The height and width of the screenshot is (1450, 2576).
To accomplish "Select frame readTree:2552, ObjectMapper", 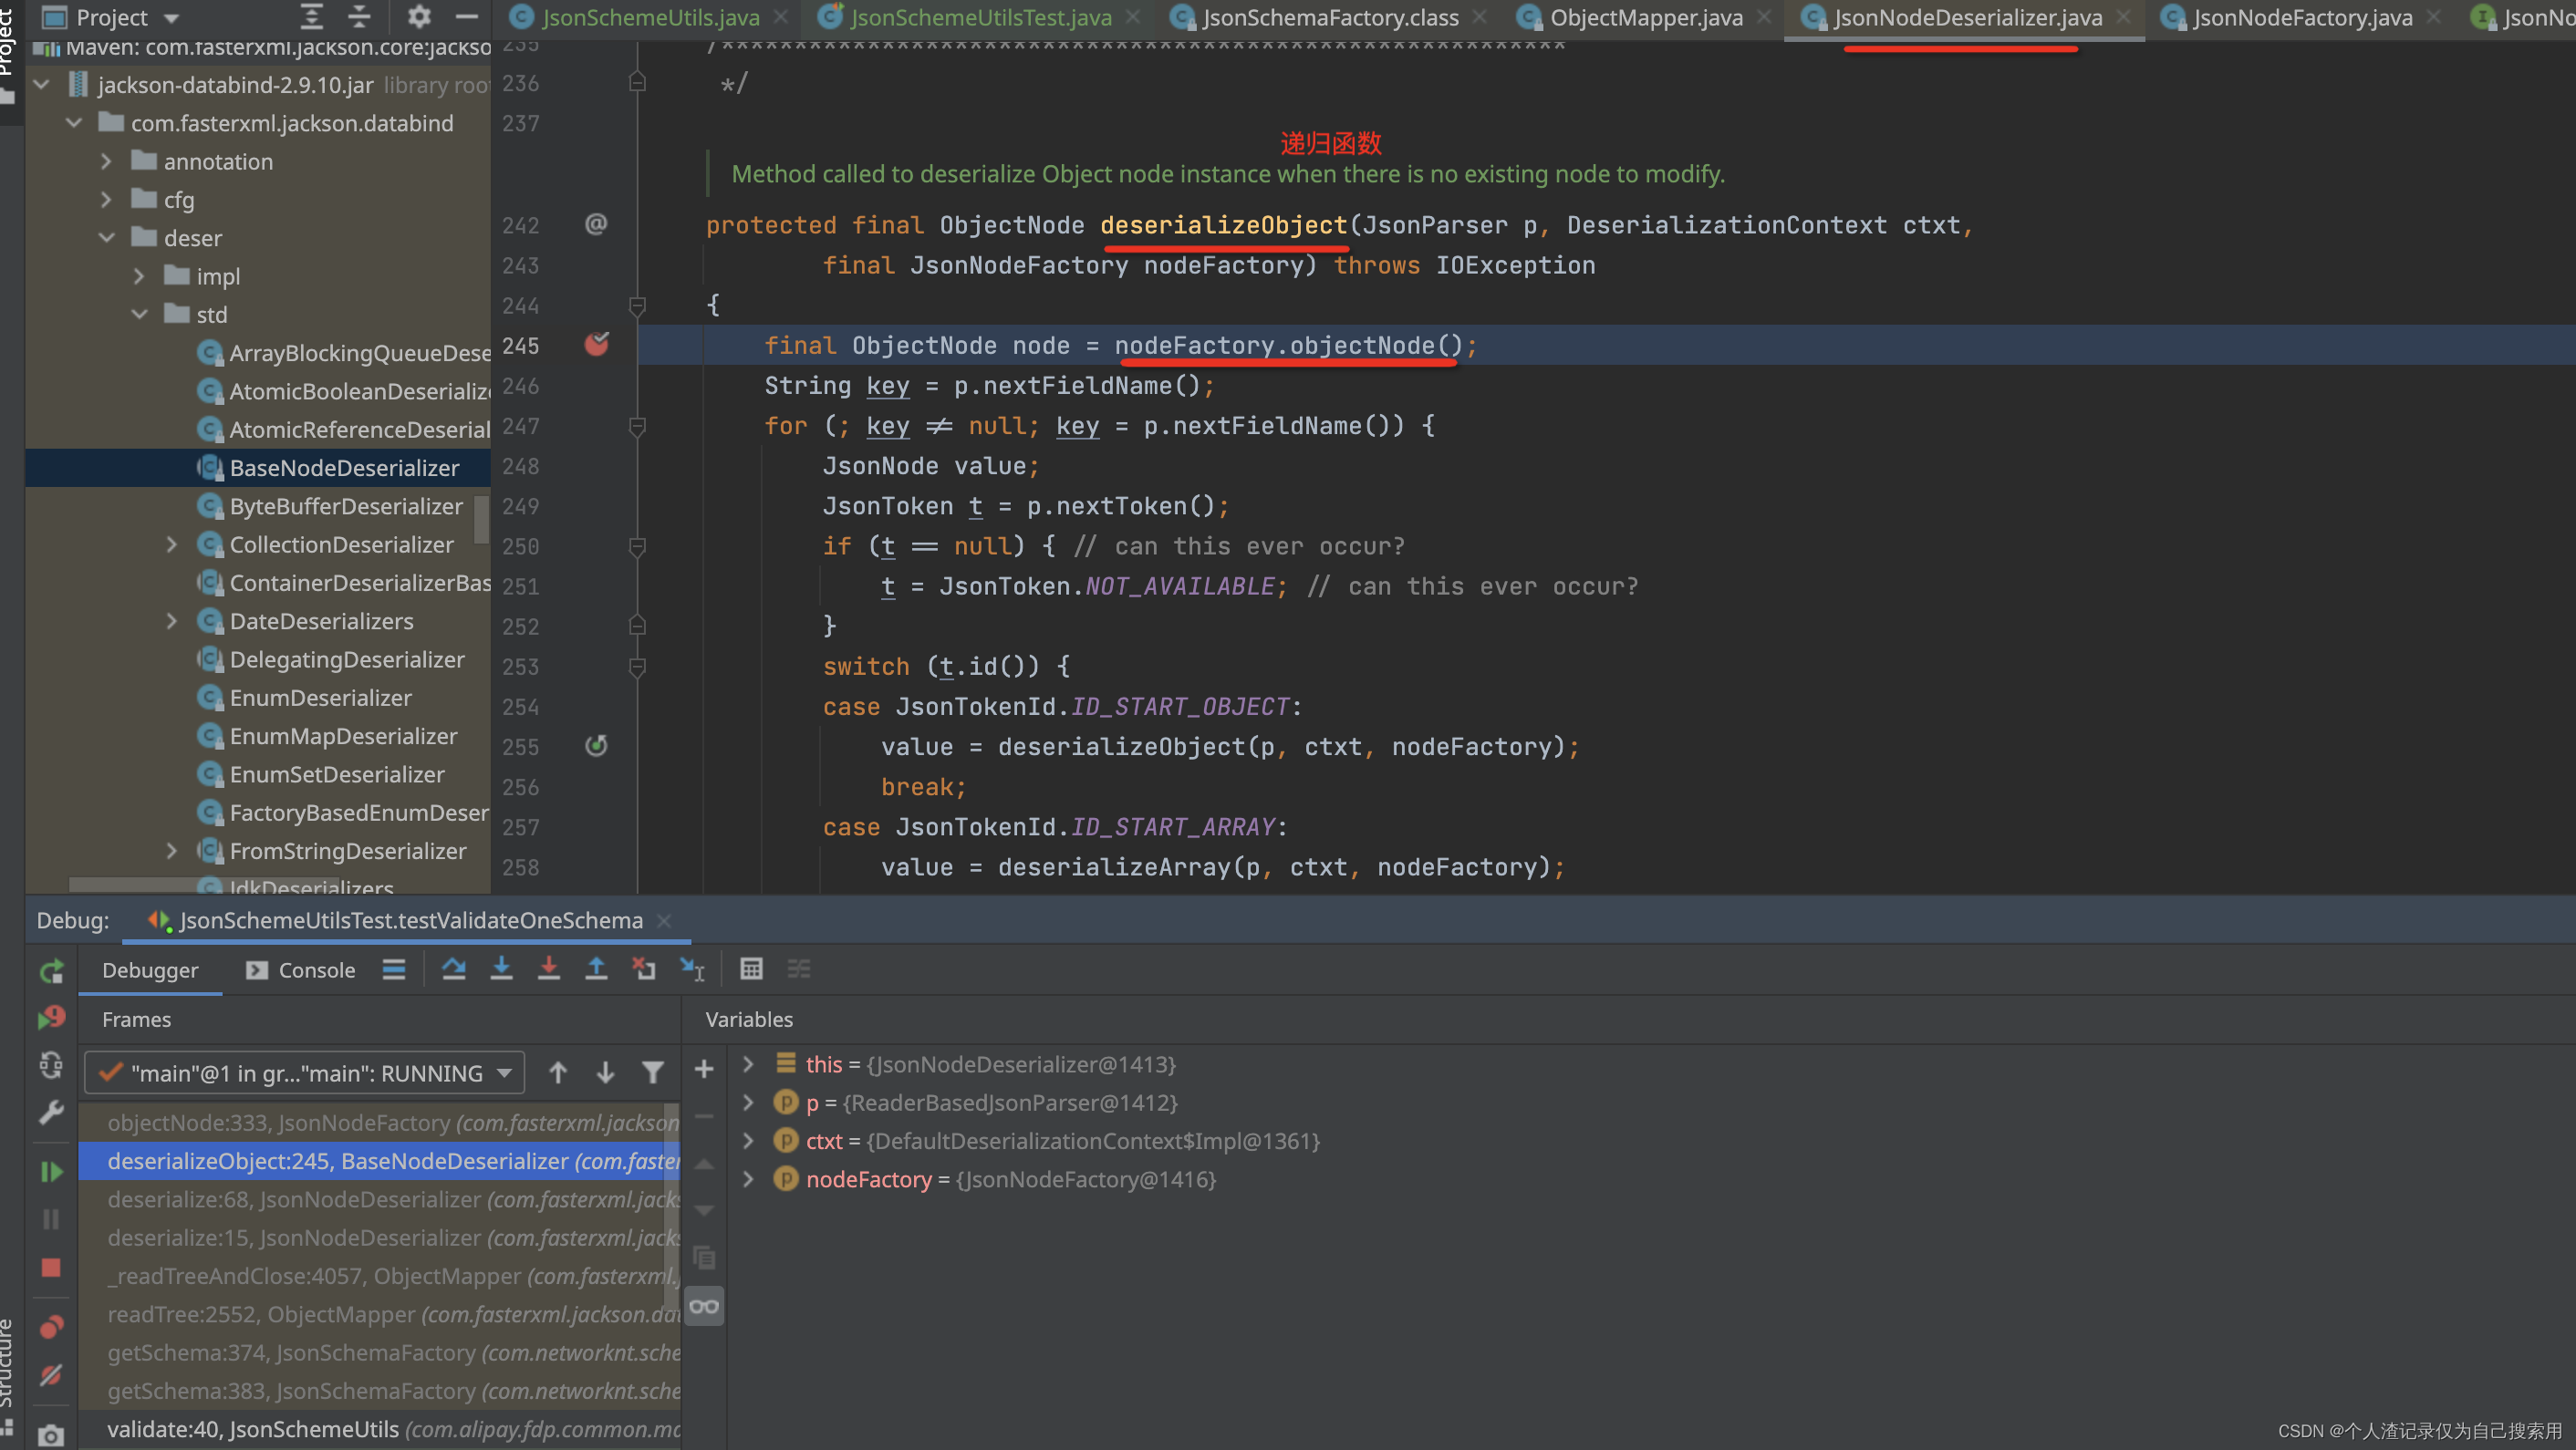I will coord(380,1315).
